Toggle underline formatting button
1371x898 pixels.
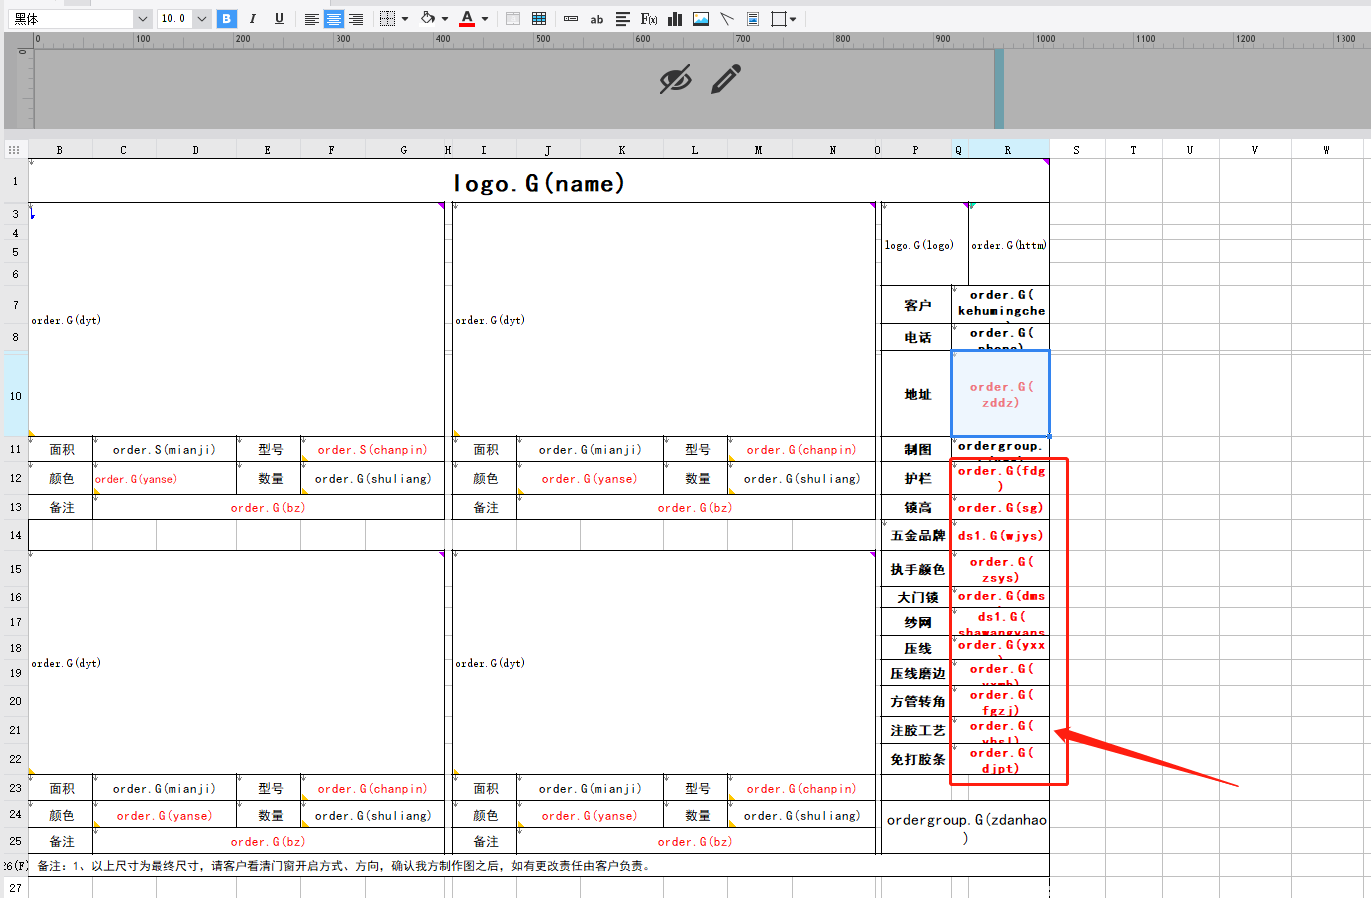[279, 19]
